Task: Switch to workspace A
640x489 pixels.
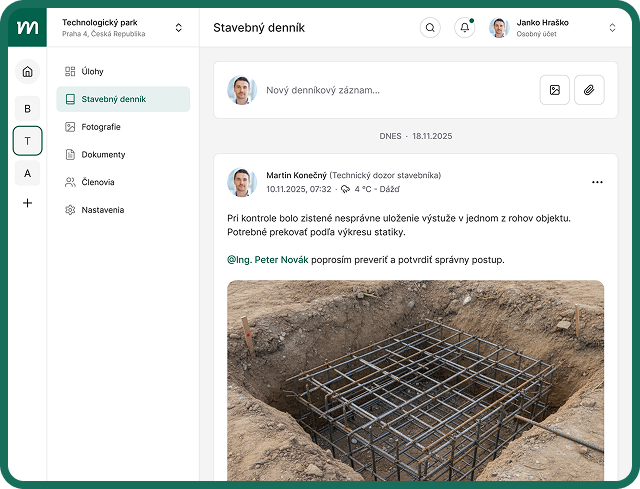Action: pos(27,173)
